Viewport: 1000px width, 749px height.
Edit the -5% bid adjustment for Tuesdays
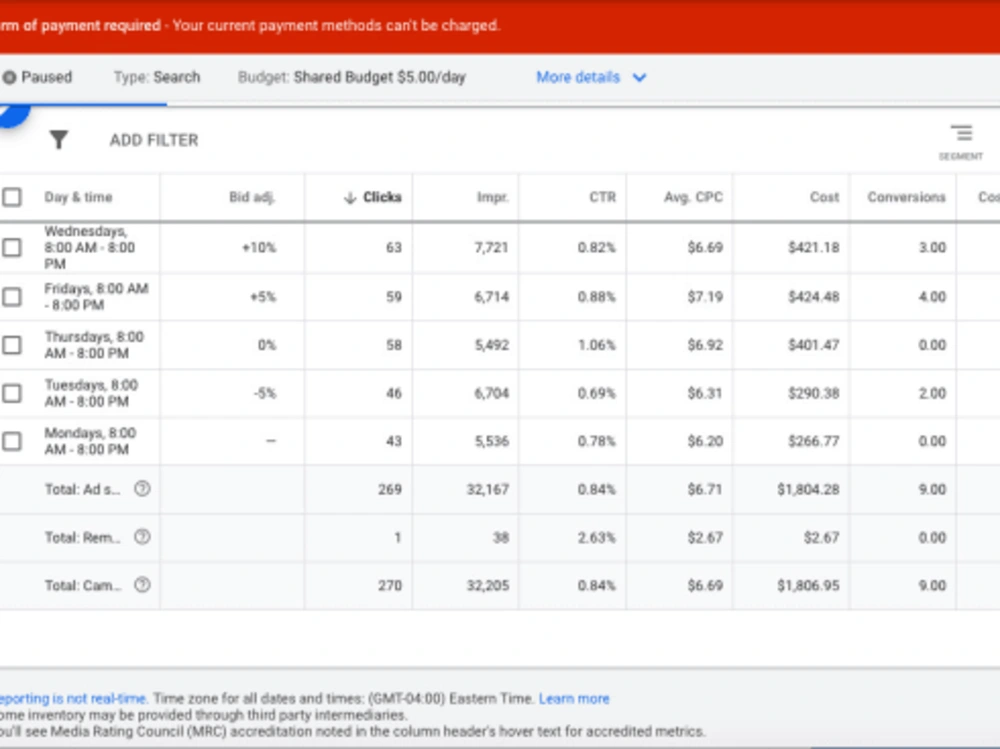(x=265, y=393)
